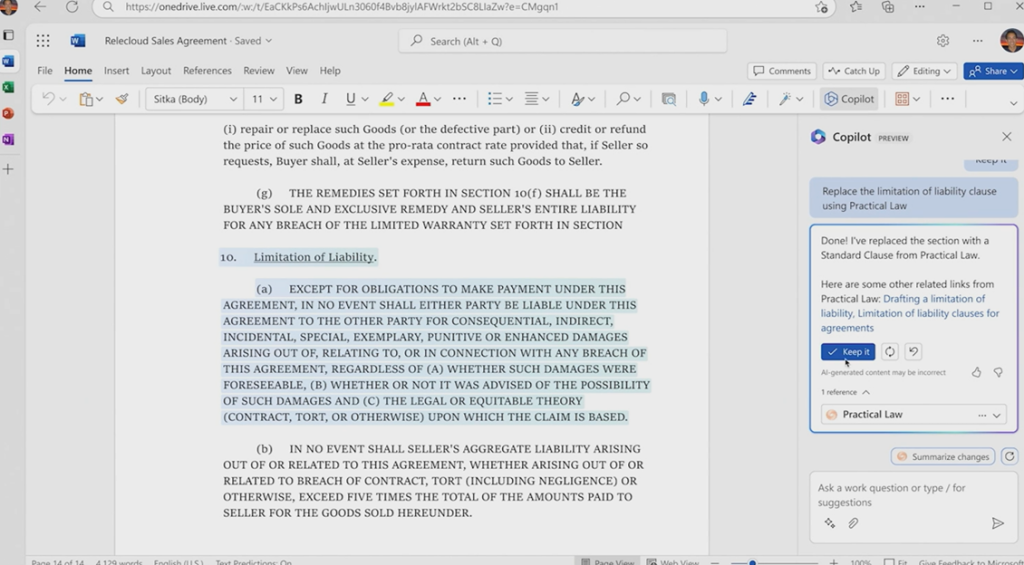Click the attach paperclip icon
This screenshot has width=1024, height=565.
[x=853, y=523]
